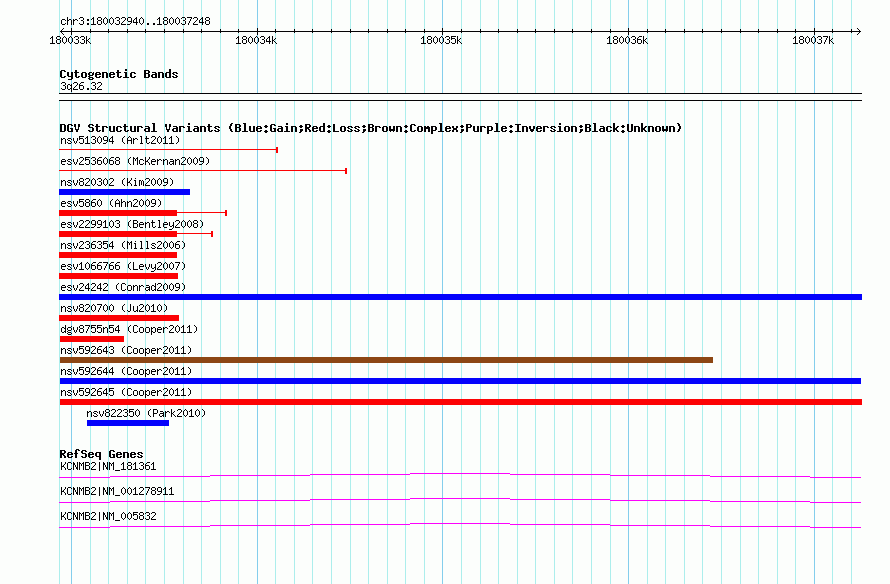Viewport: 890px width, 584px height.
Task: Click the 180037k ruler label
Action: click(813, 40)
